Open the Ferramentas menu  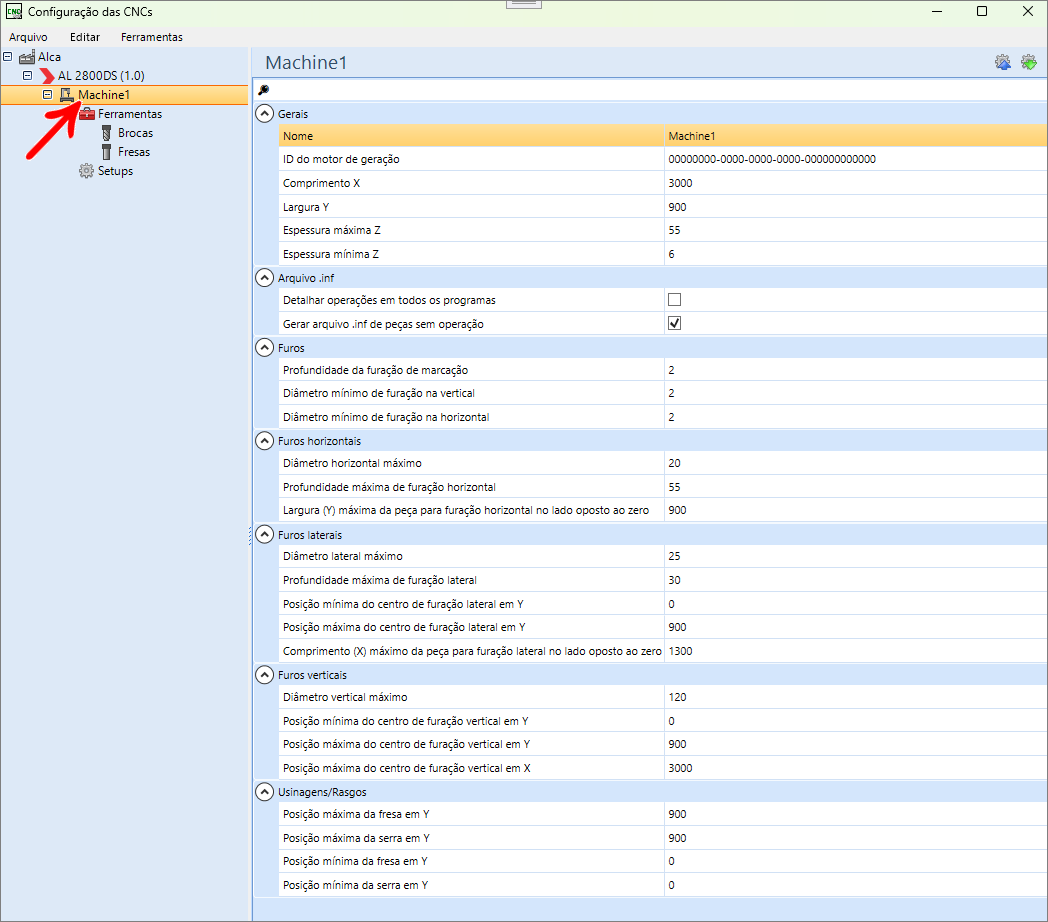point(152,37)
